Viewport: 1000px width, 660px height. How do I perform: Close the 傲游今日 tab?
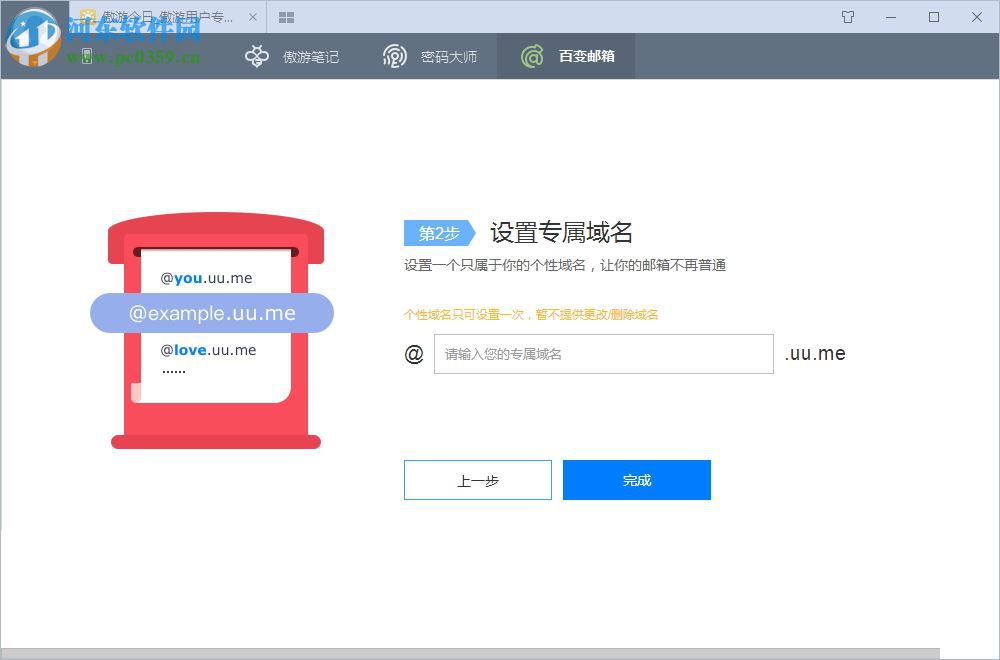pos(252,17)
